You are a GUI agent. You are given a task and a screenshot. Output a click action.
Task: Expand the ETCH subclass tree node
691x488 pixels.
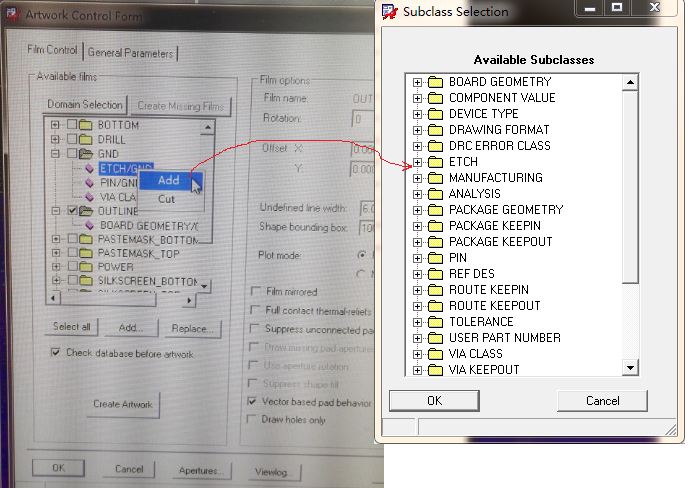pyautogui.click(x=418, y=162)
